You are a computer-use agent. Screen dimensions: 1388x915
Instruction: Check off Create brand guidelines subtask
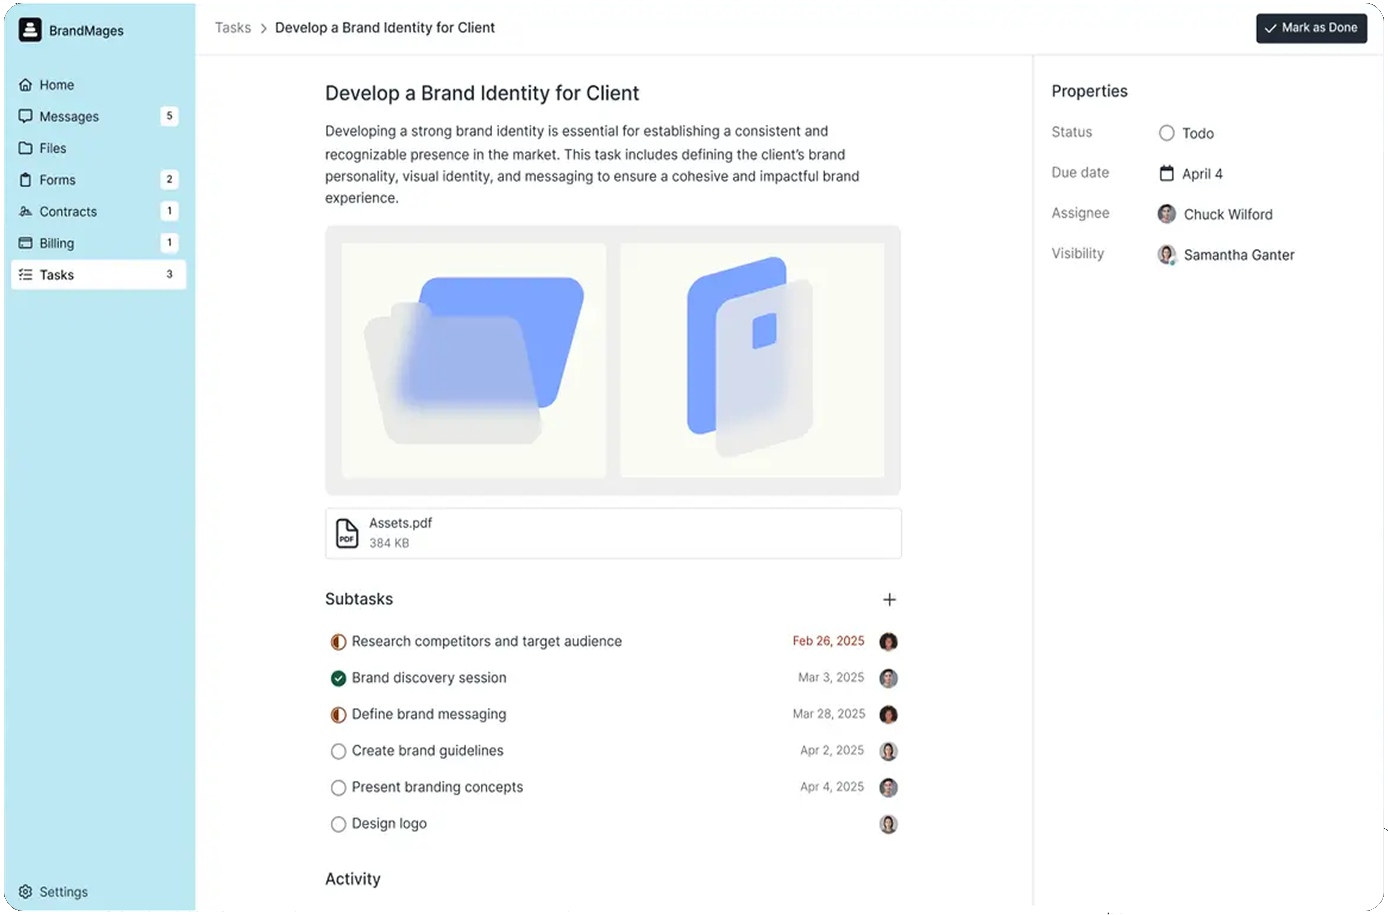(338, 751)
